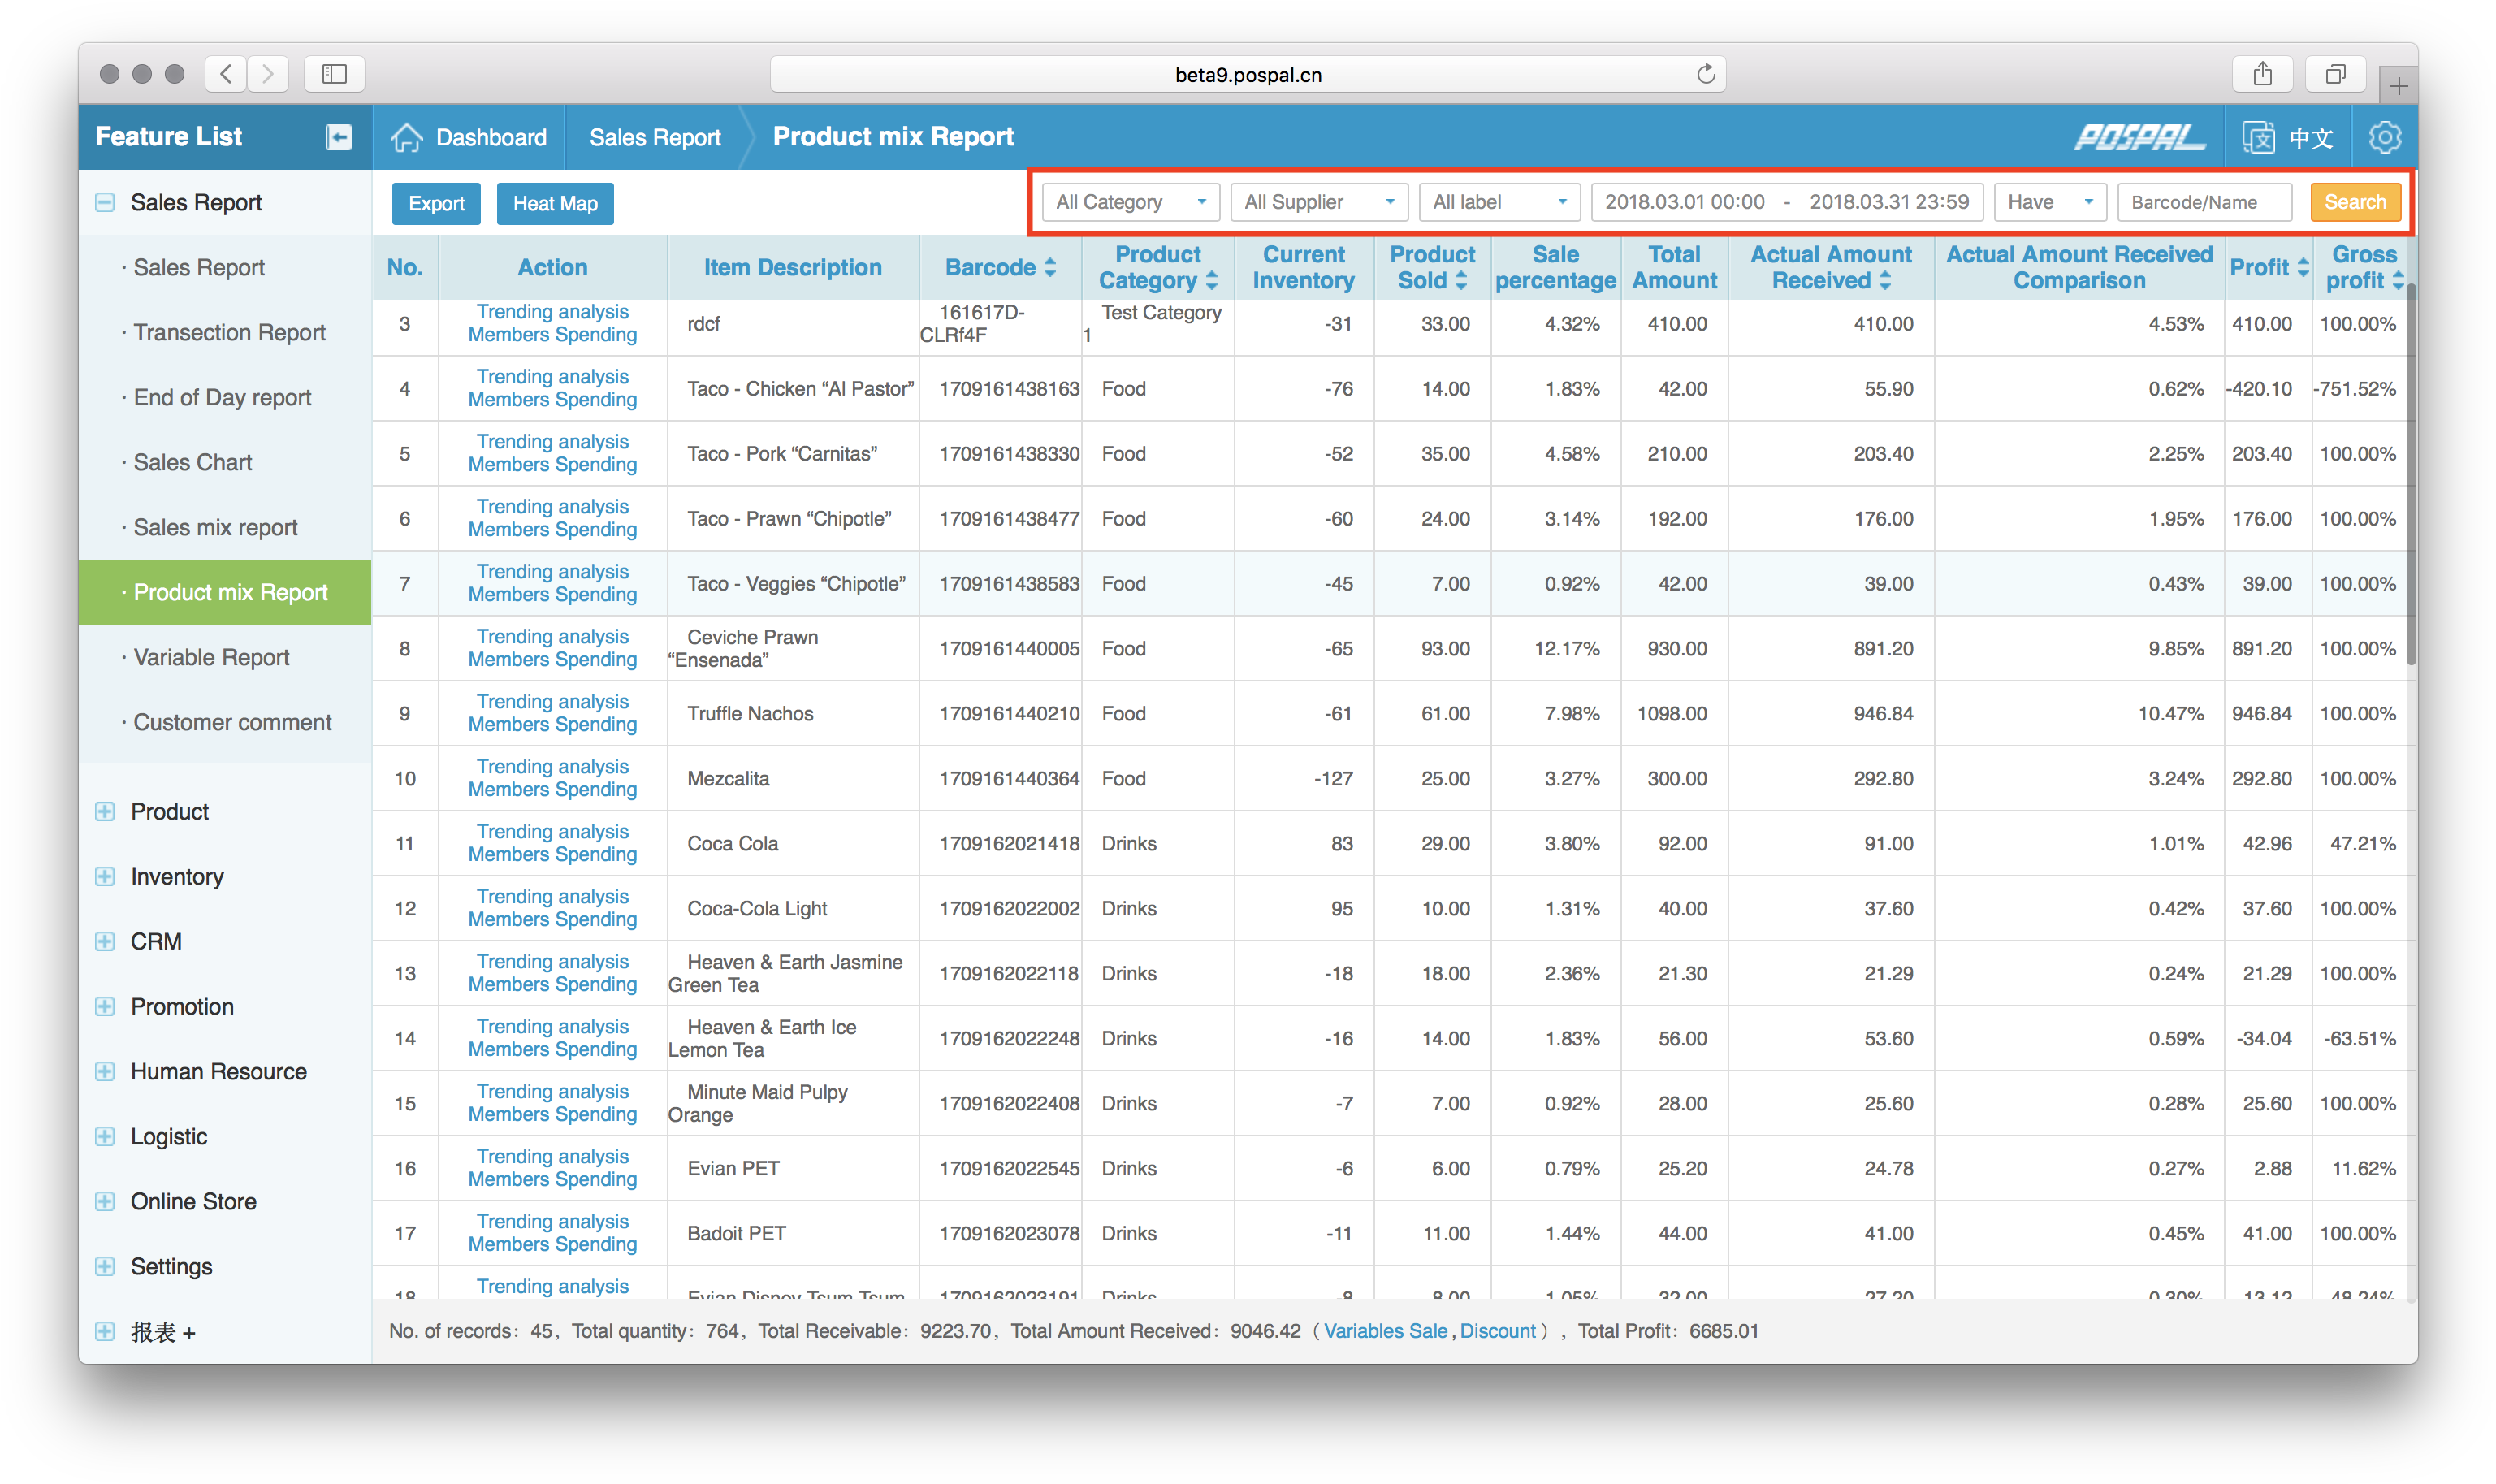Open the All Category dropdown
Screen dimensions: 2496x1484
point(1130,202)
